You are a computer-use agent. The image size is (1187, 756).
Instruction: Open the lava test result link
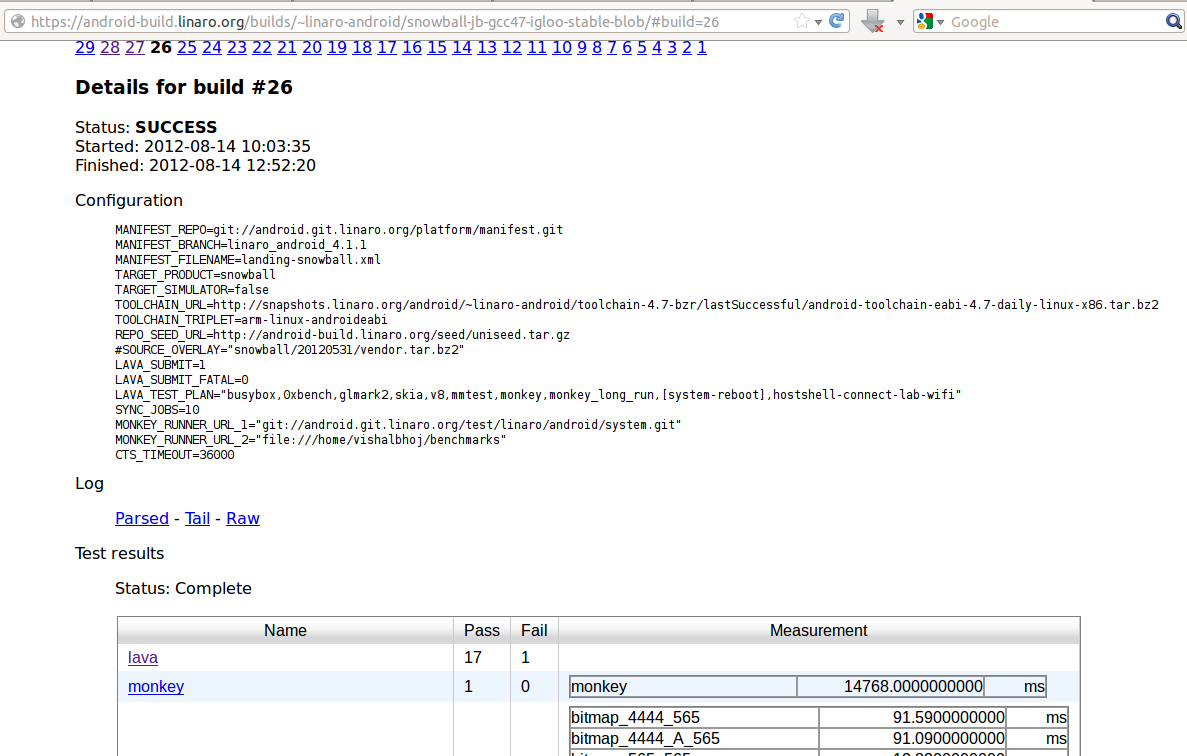(x=143, y=657)
